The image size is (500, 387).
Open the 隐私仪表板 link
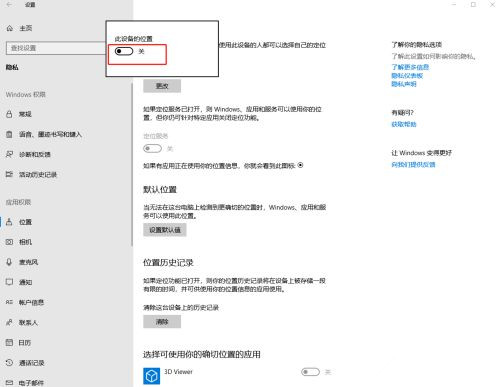click(x=407, y=76)
